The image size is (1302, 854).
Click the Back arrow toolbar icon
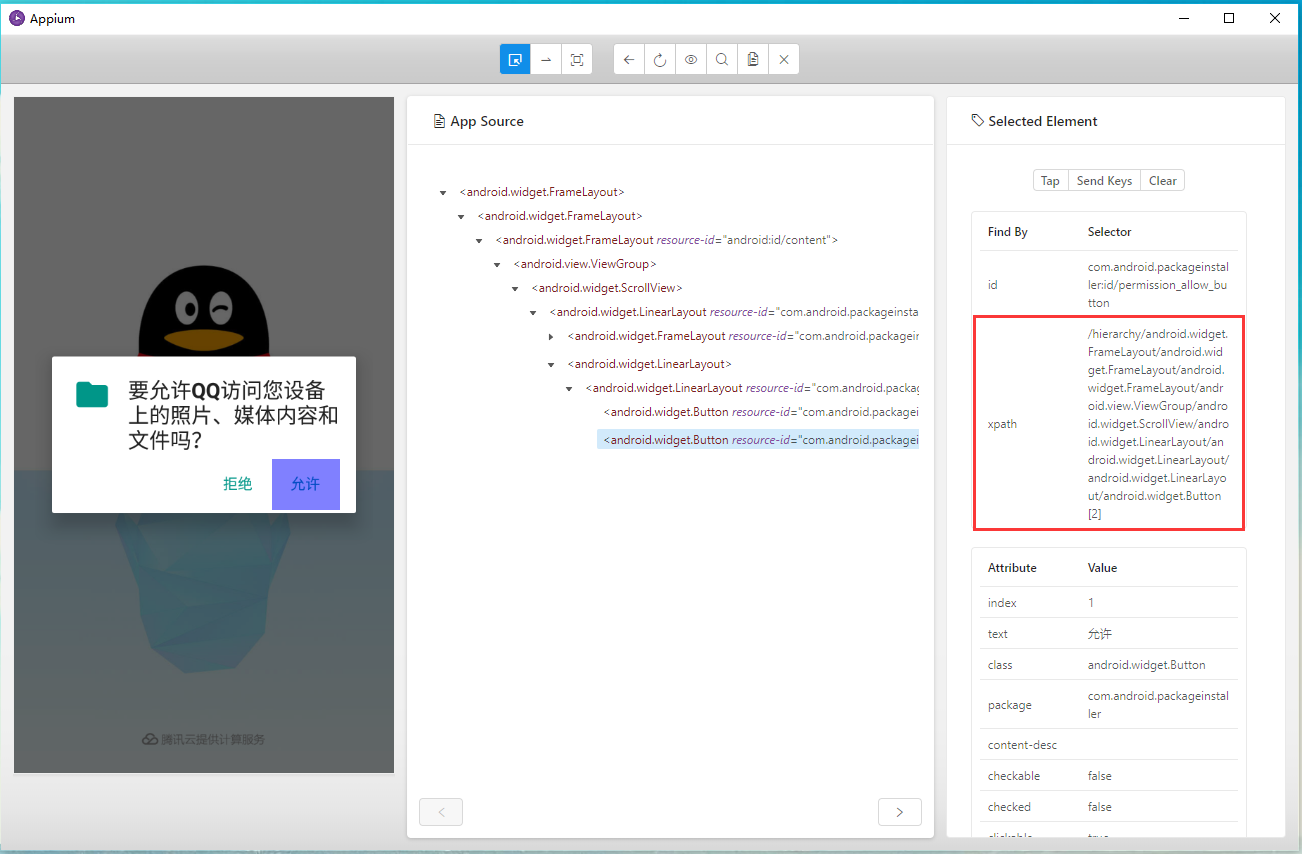click(x=629, y=60)
